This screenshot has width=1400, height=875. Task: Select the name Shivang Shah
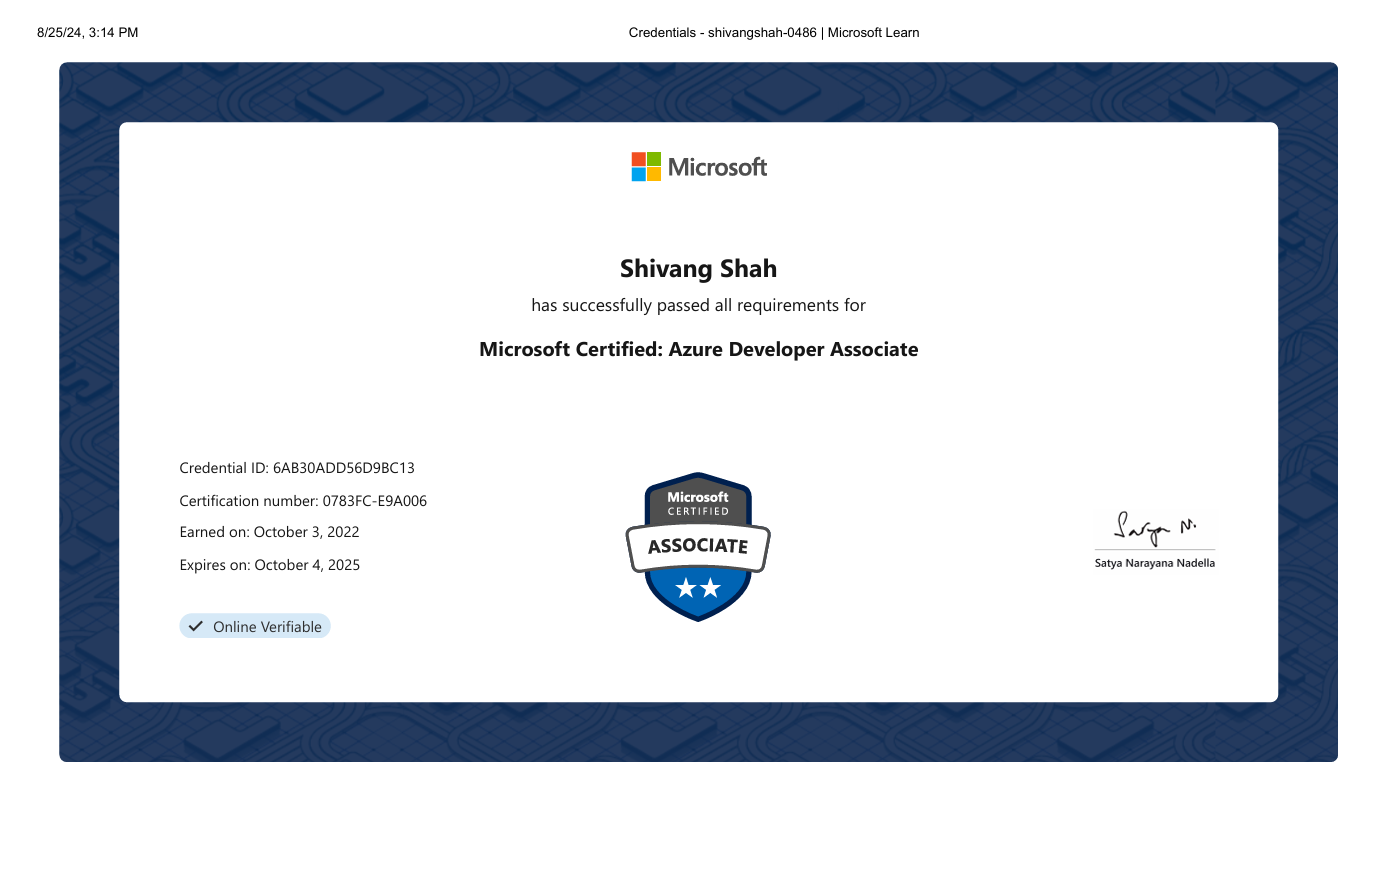click(x=698, y=269)
